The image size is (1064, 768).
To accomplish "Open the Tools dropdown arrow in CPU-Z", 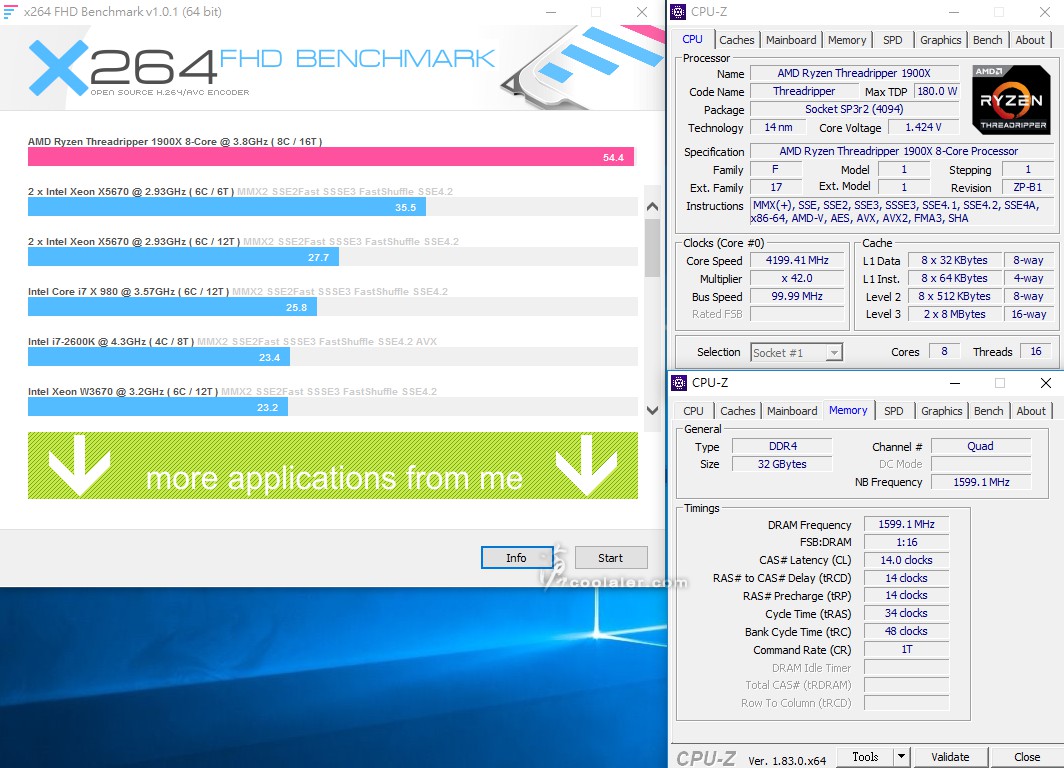I will pos(902,756).
